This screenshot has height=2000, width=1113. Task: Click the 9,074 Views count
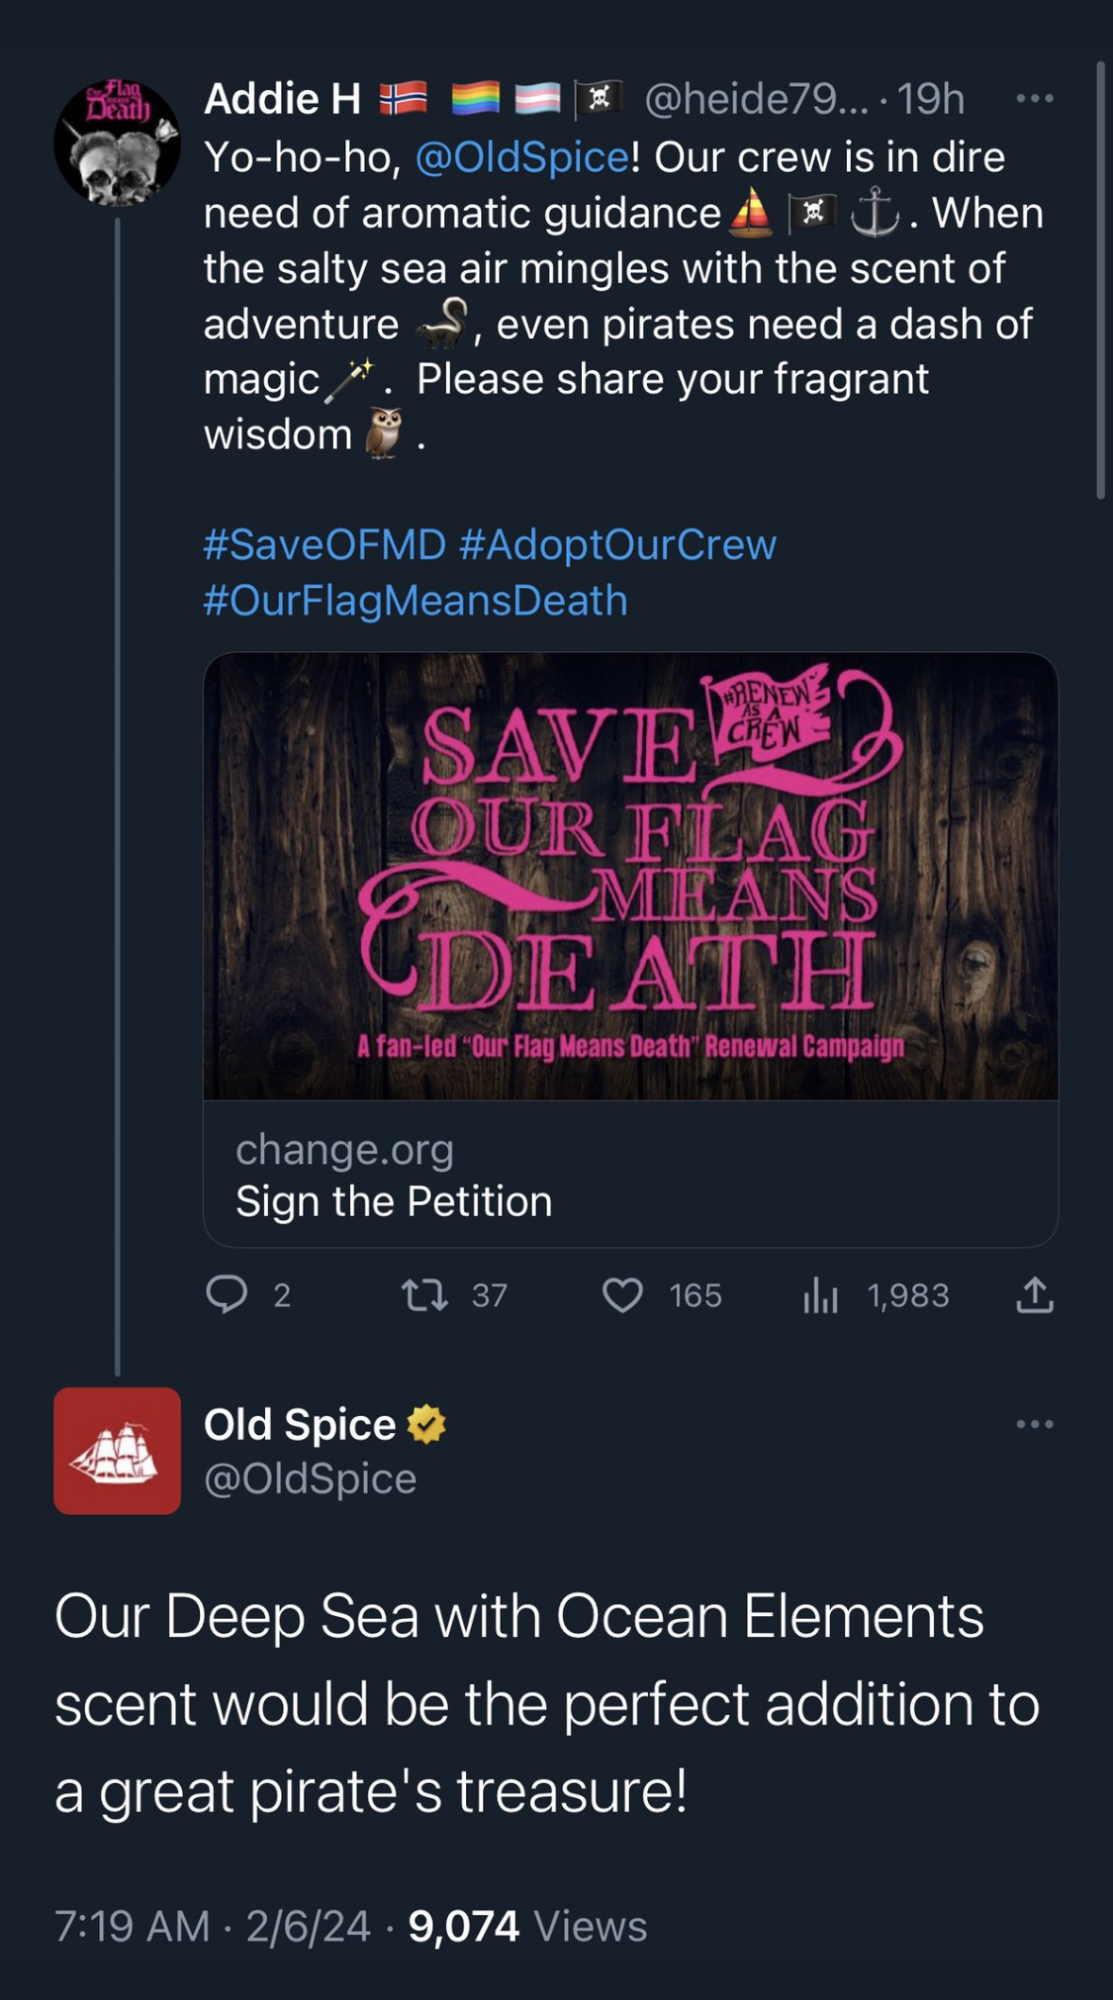pyautogui.click(x=527, y=1926)
